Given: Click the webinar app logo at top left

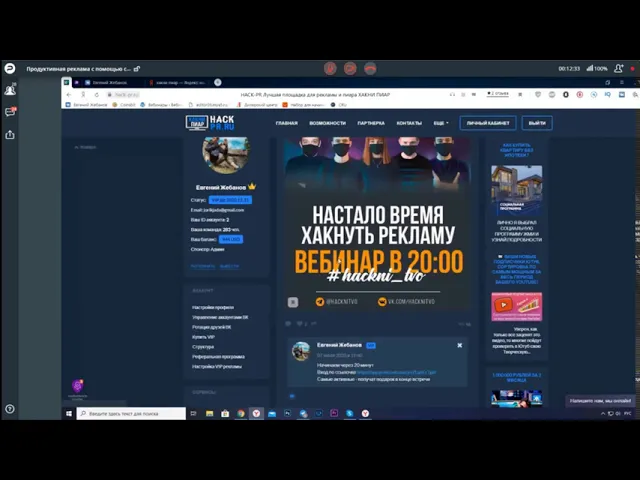Looking at the screenshot, I should coord(10,68).
